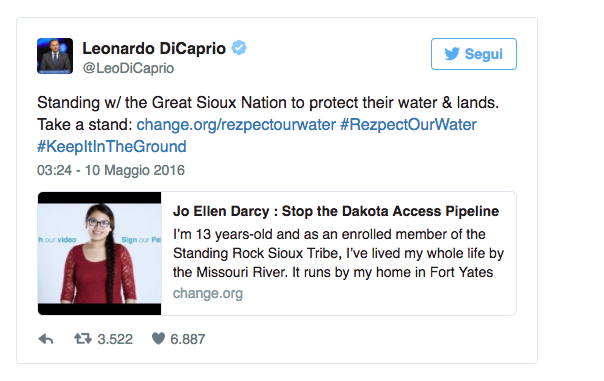Click the 3.522 retweet count
Screen dimensions: 604x381
point(115,339)
